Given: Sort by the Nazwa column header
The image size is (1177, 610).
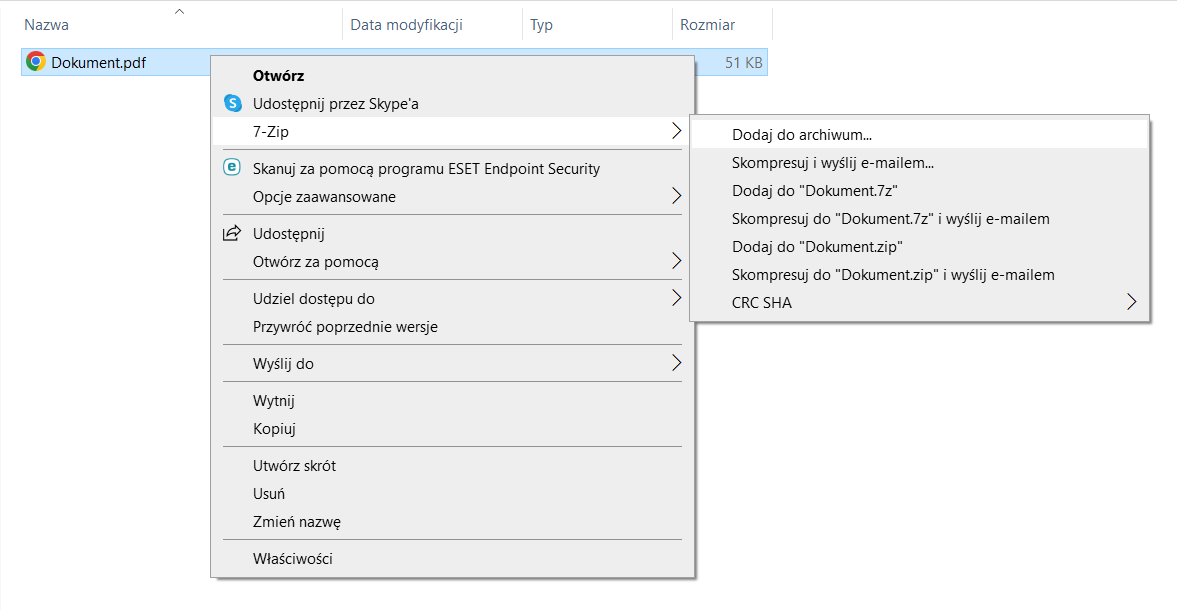Looking at the screenshot, I should coord(46,25).
